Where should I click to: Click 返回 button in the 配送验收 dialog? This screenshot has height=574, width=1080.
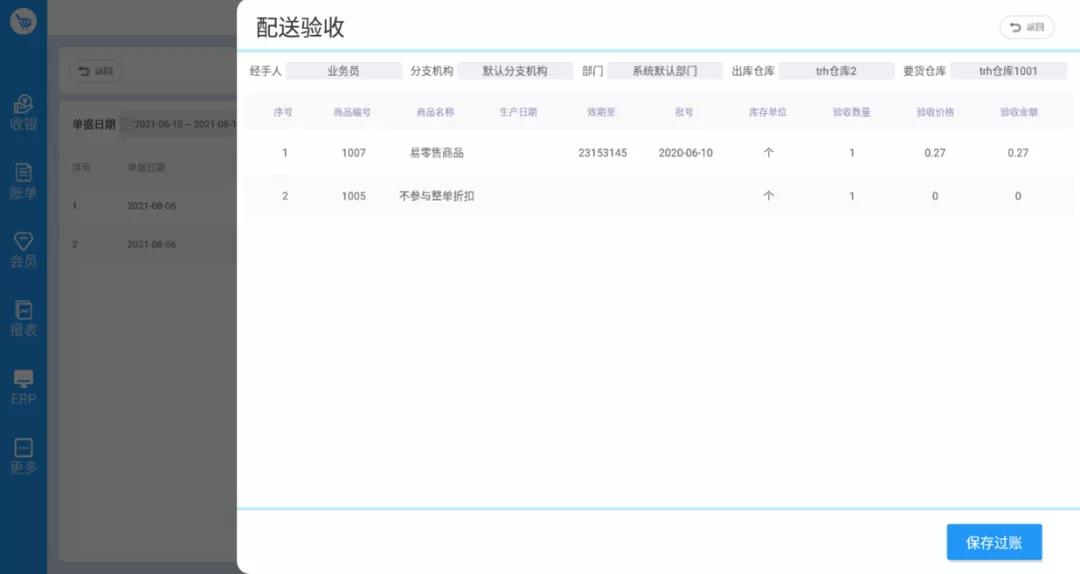(x=1026, y=27)
